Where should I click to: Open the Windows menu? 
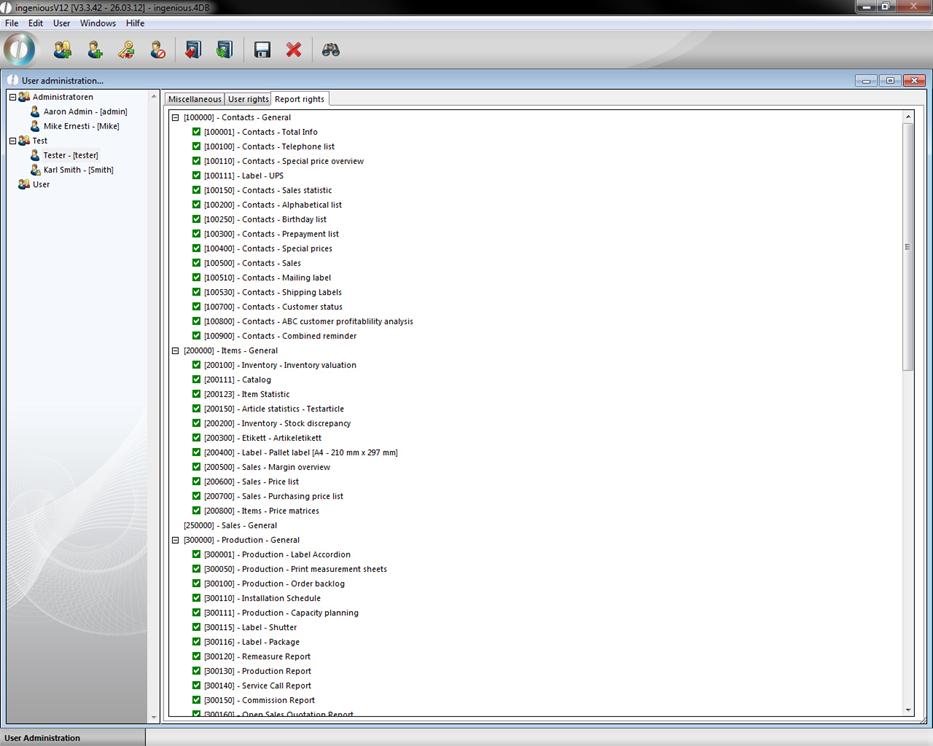coord(97,23)
